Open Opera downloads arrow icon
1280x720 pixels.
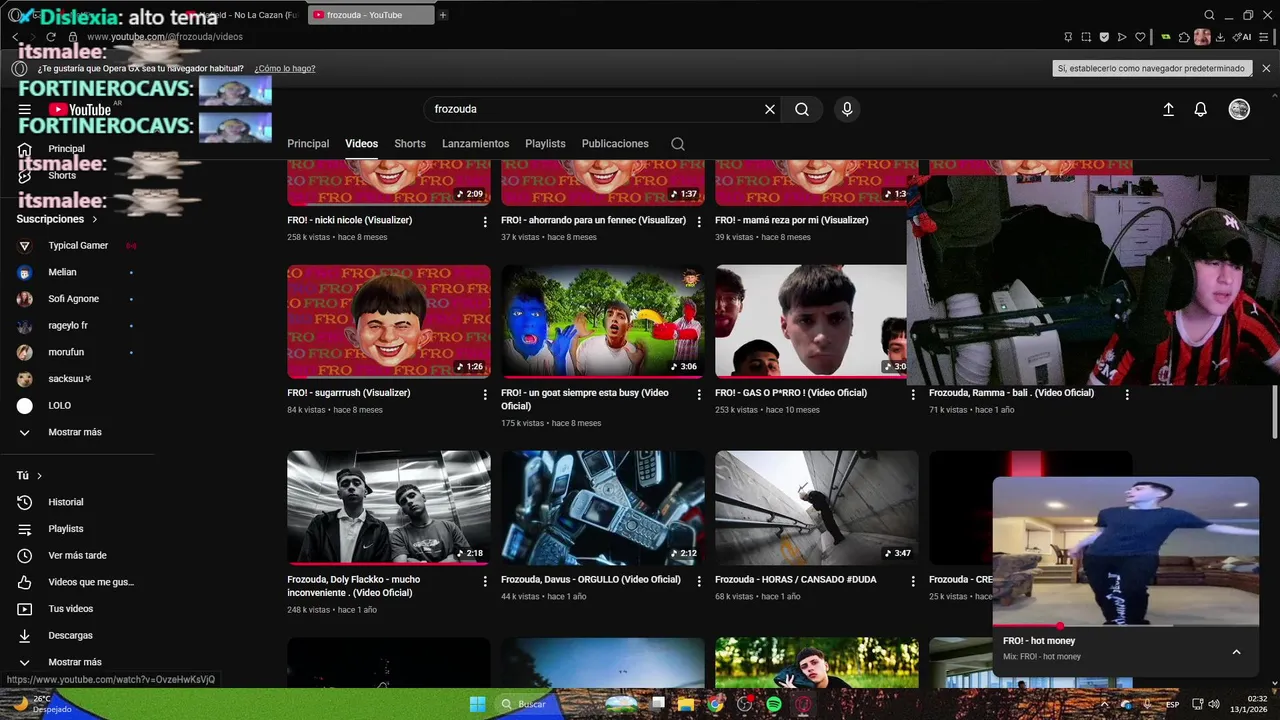[x=1222, y=37]
